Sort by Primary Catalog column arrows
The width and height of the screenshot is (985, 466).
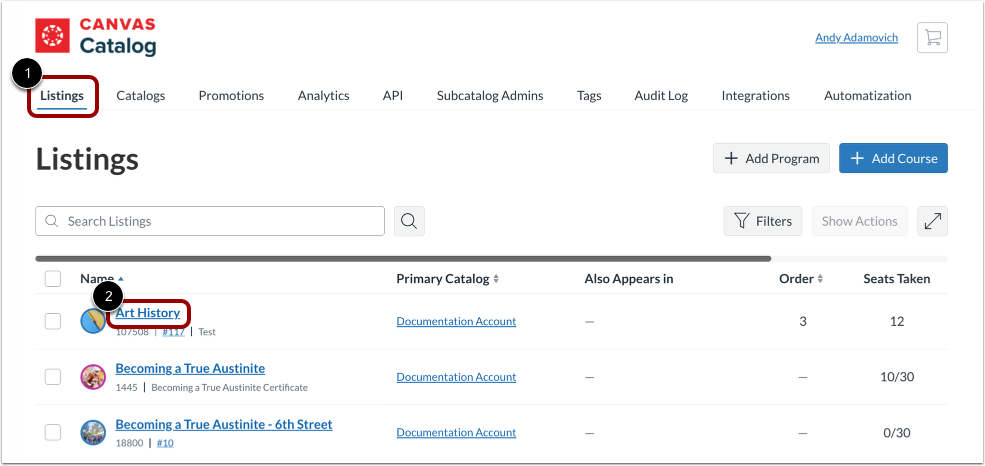click(496, 279)
